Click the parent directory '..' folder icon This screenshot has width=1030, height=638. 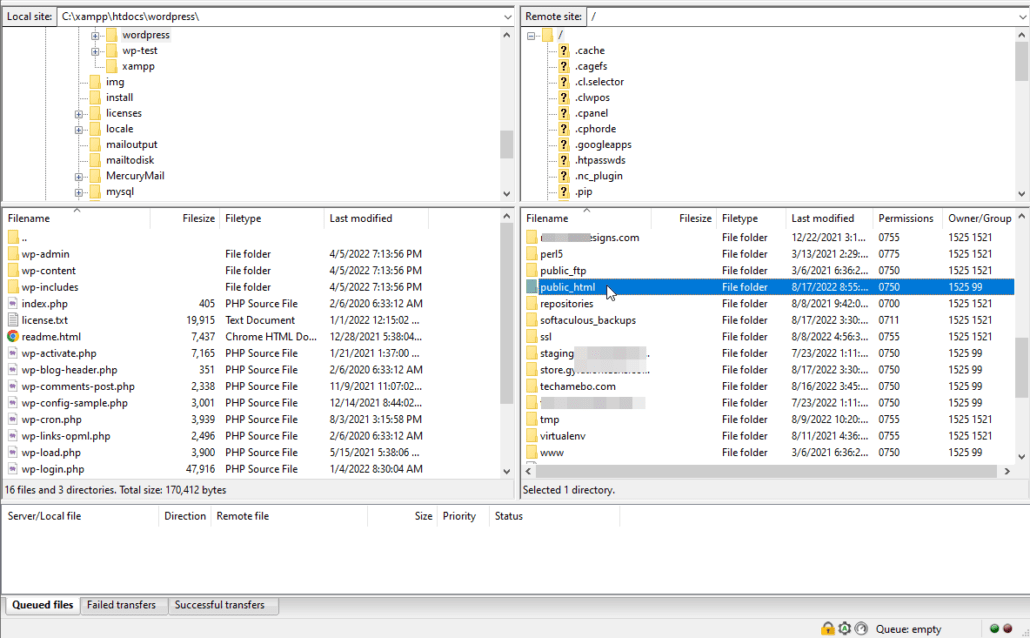click(x=13, y=237)
